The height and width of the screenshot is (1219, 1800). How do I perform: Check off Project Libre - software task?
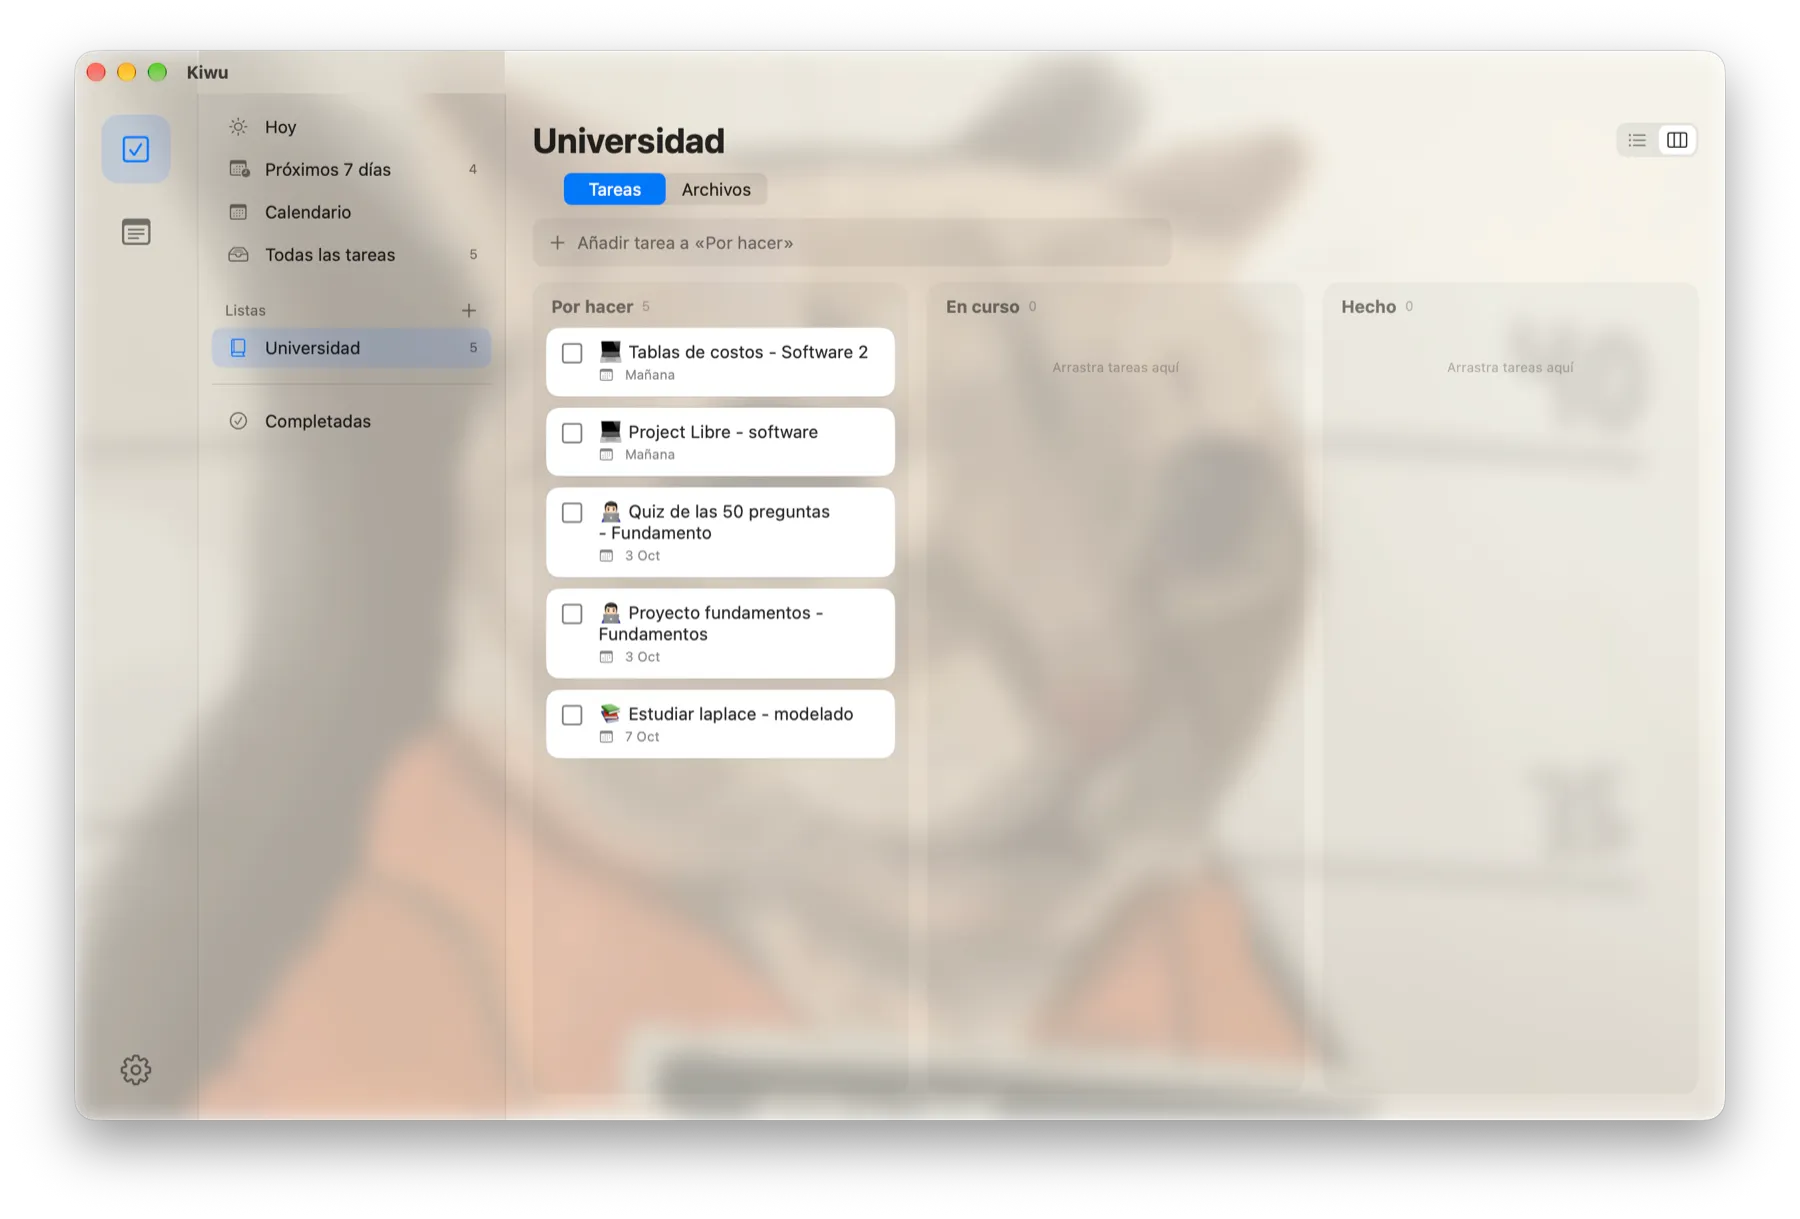click(x=572, y=433)
